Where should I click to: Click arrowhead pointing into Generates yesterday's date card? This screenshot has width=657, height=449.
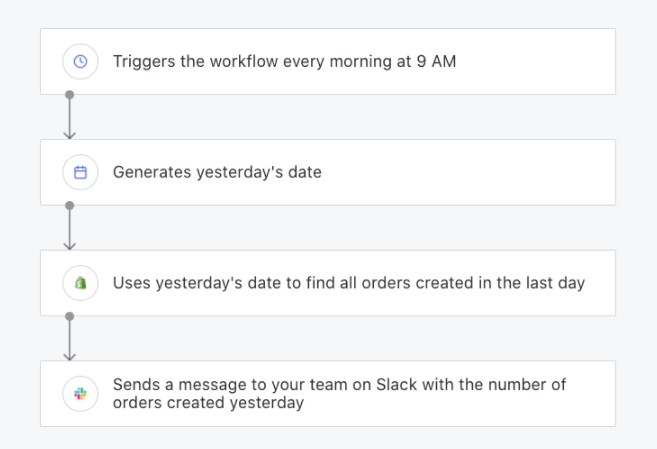pos(70,135)
